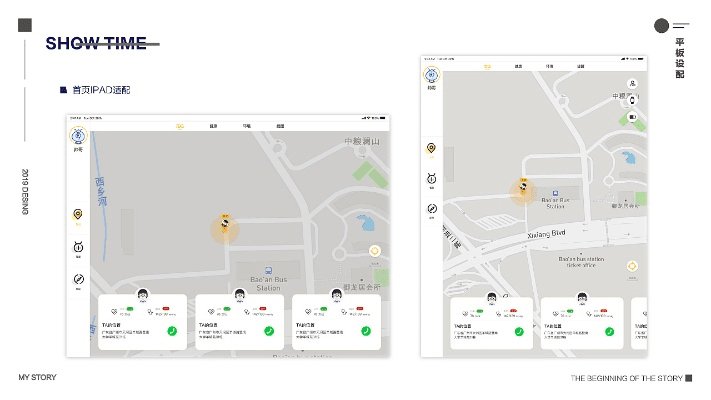
Task: Tap the first card's green call button, landscape view
Action: tap(173, 331)
